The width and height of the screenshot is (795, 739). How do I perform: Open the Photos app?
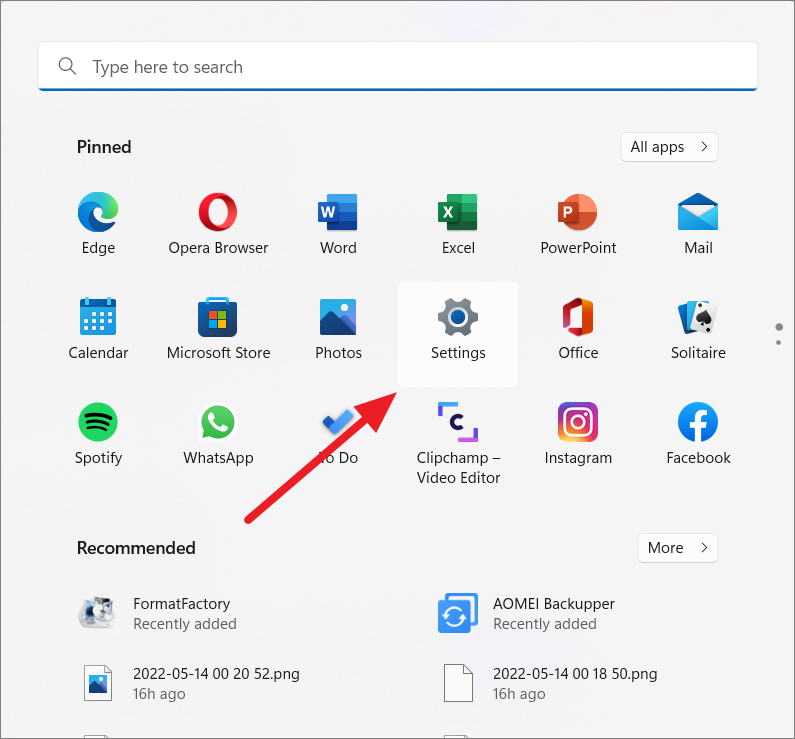pos(338,329)
